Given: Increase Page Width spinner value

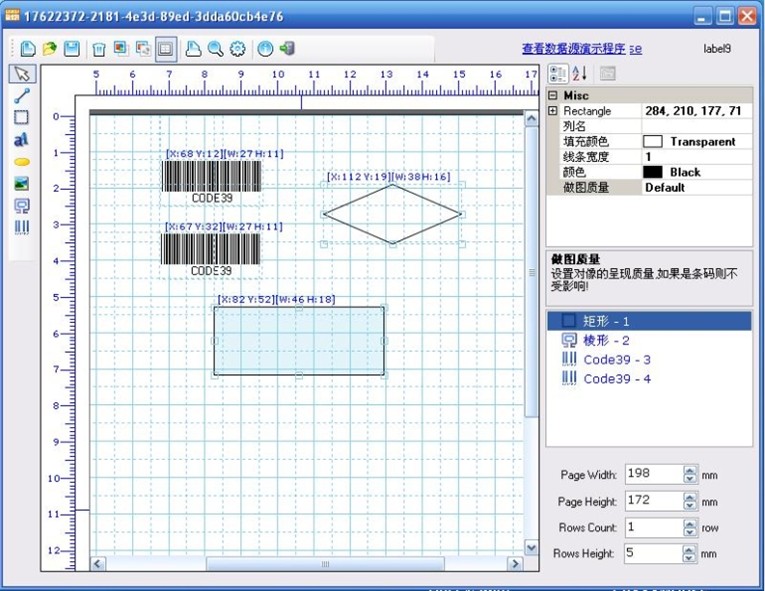Looking at the screenshot, I should tap(690, 470).
